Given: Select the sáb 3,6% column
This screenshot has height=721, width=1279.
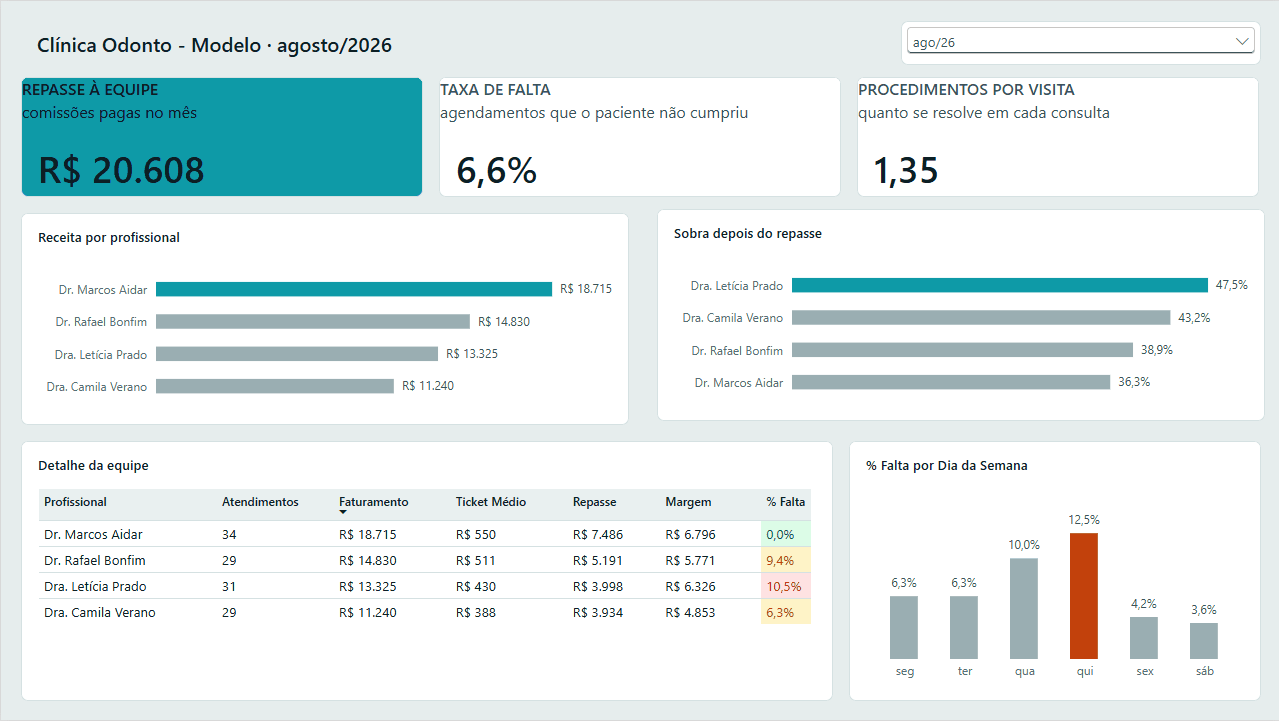Looking at the screenshot, I should tap(1204, 641).
